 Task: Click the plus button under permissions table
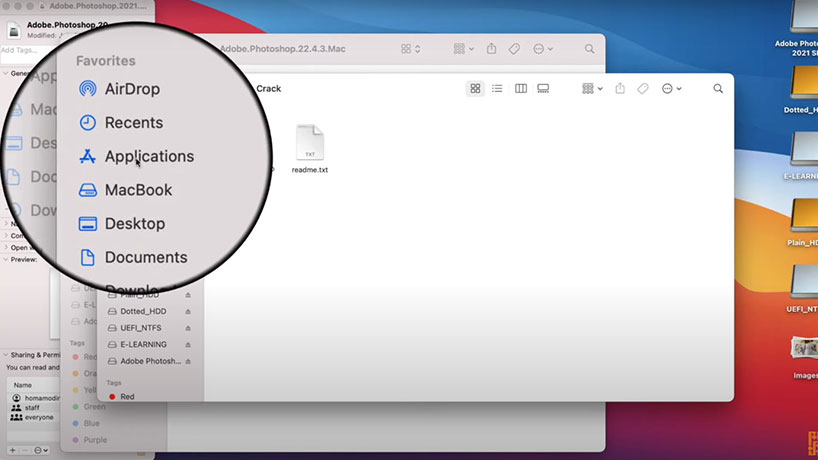tap(13, 450)
